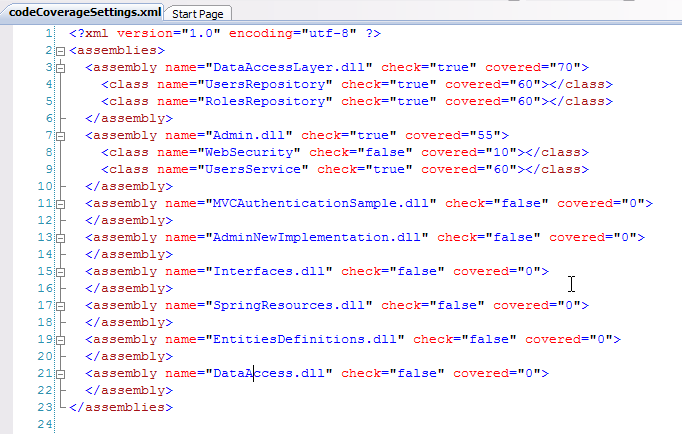Click the </assembly> closing tag on line 6

[129, 118]
